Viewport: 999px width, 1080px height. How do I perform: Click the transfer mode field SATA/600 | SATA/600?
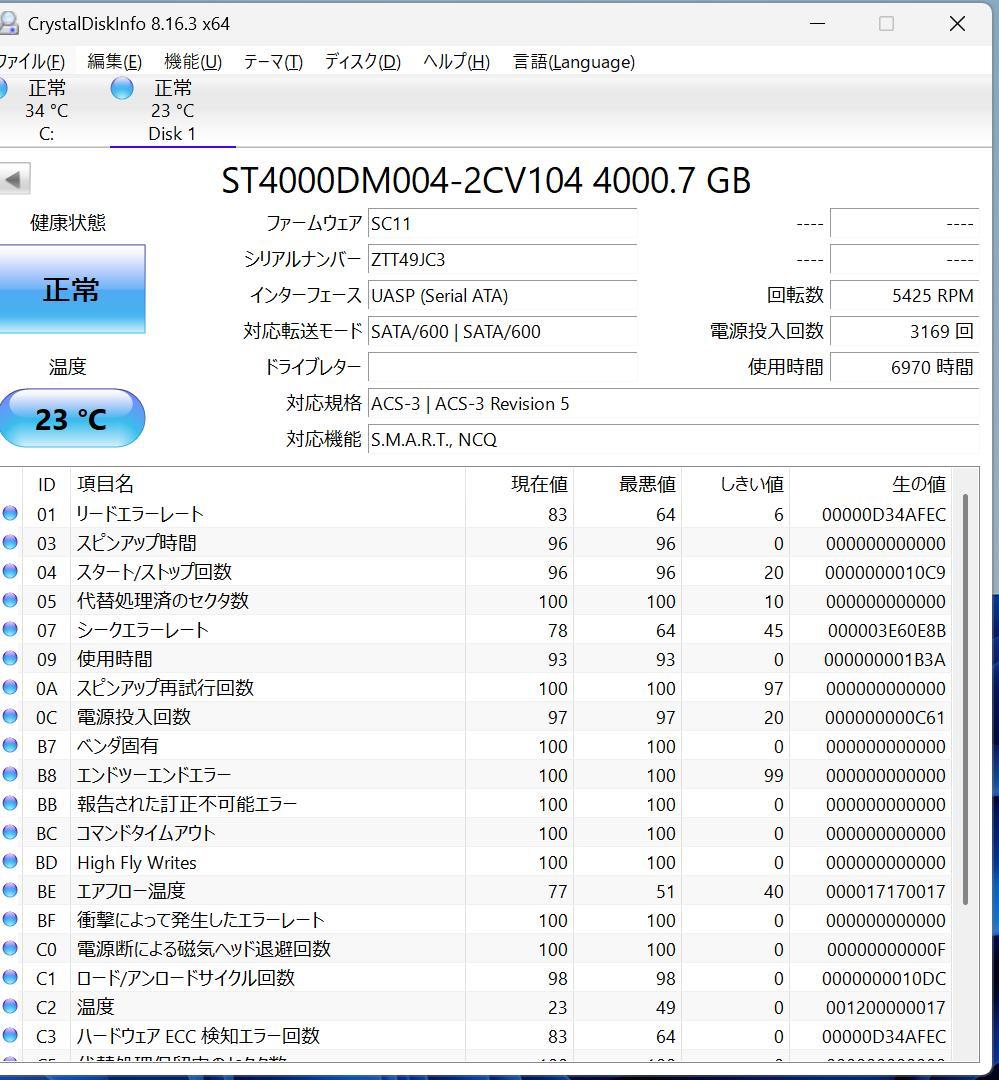[x=502, y=331]
